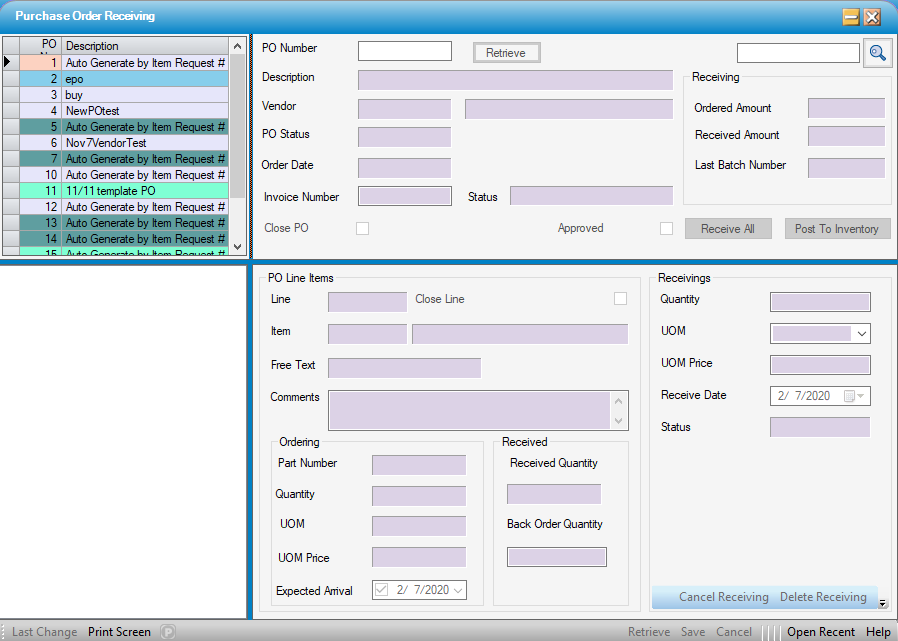Select row marker for PO 1
The width and height of the screenshot is (898, 641).
pos(10,62)
